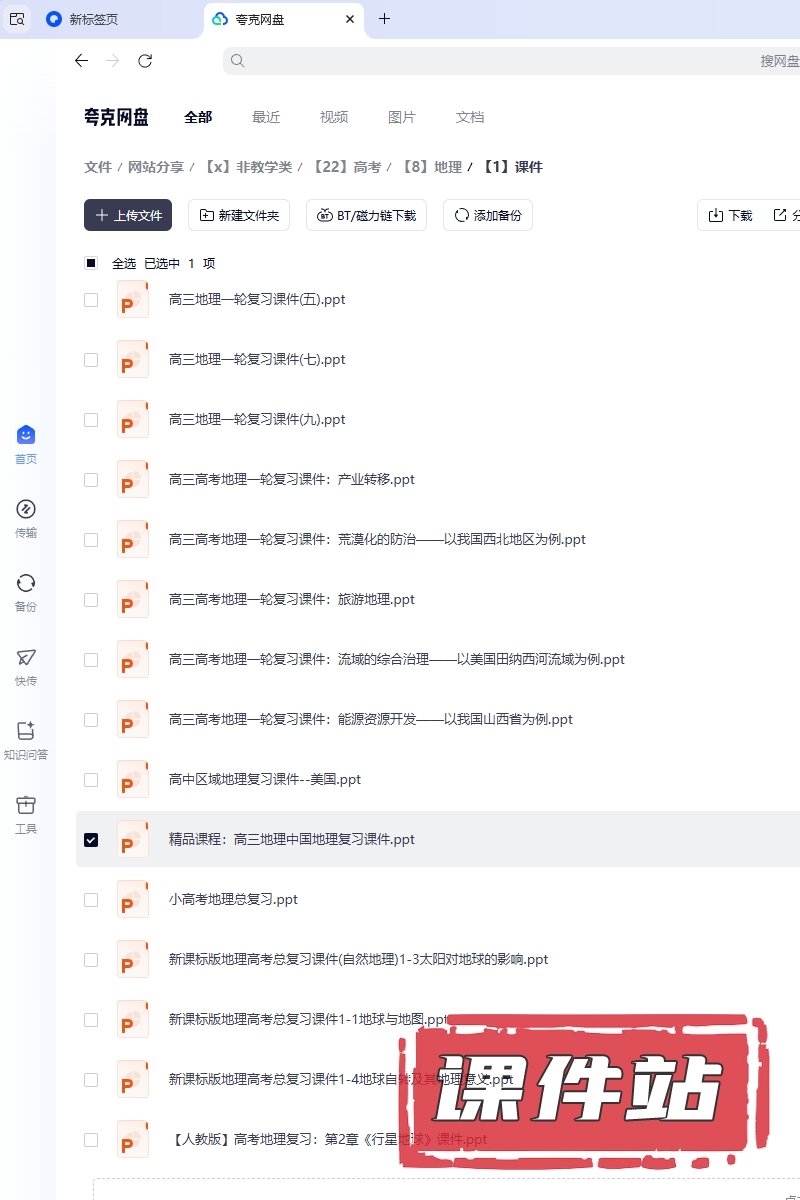Click the browser back arrow

coord(82,61)
